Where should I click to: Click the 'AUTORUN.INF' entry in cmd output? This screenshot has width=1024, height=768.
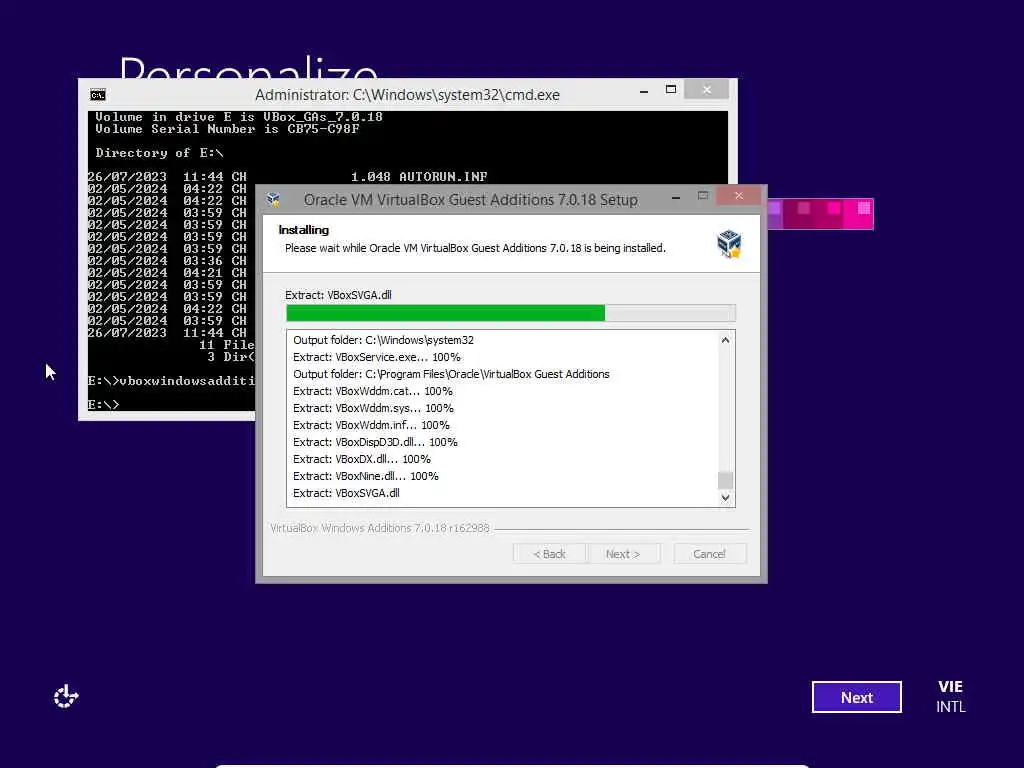point(443,177)
